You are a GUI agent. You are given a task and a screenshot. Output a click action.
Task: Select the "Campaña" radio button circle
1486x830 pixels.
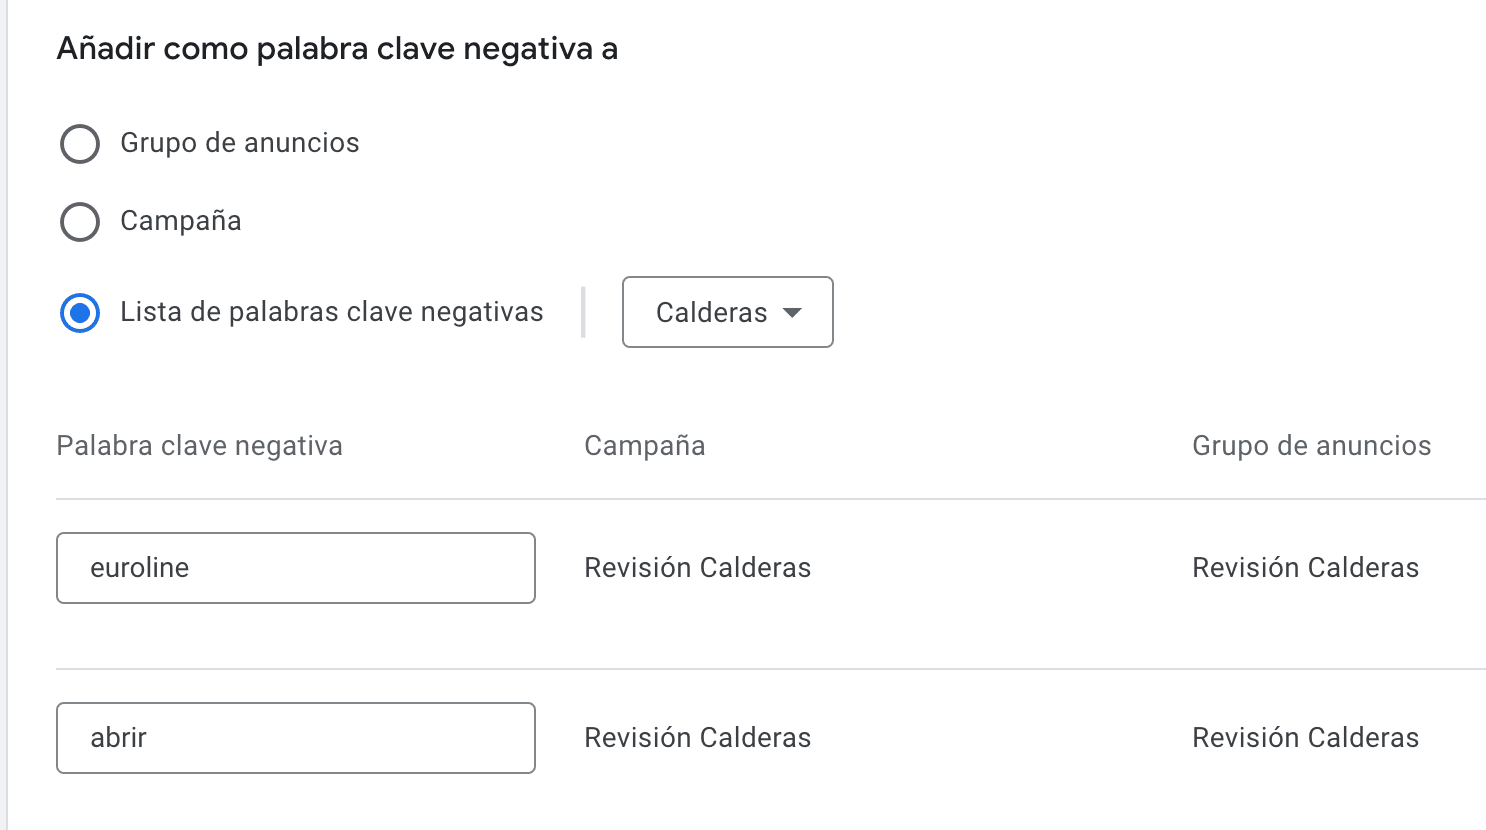(x=80, y=222)
